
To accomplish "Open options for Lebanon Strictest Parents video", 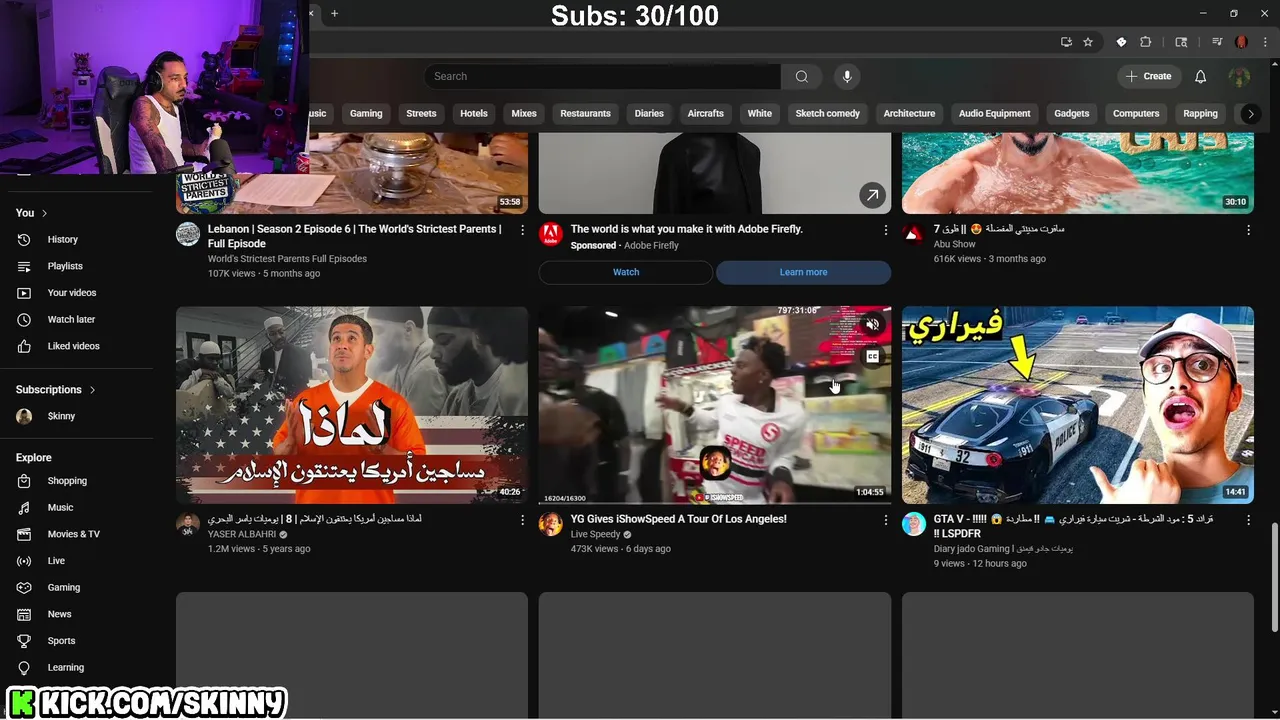I will (x=522, y=230).
